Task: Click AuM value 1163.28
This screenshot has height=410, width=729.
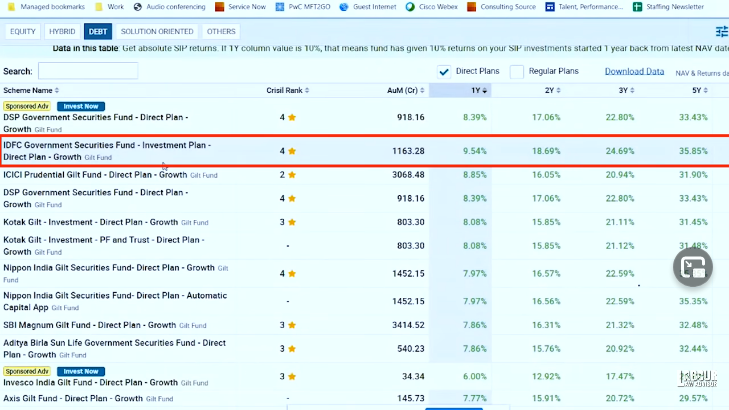Action: 408,151
